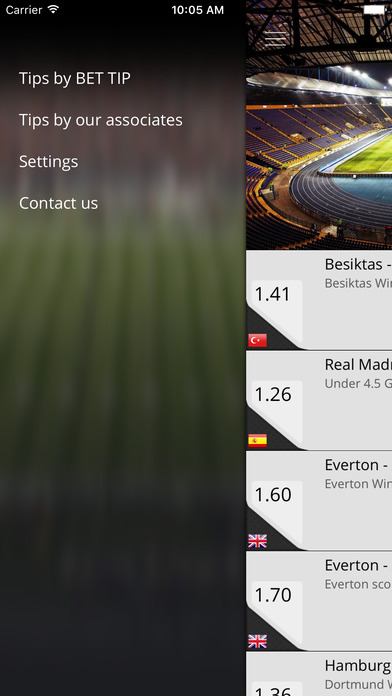
Task: Click UK flag on 1.70 tip
Action: click(257, 641)
